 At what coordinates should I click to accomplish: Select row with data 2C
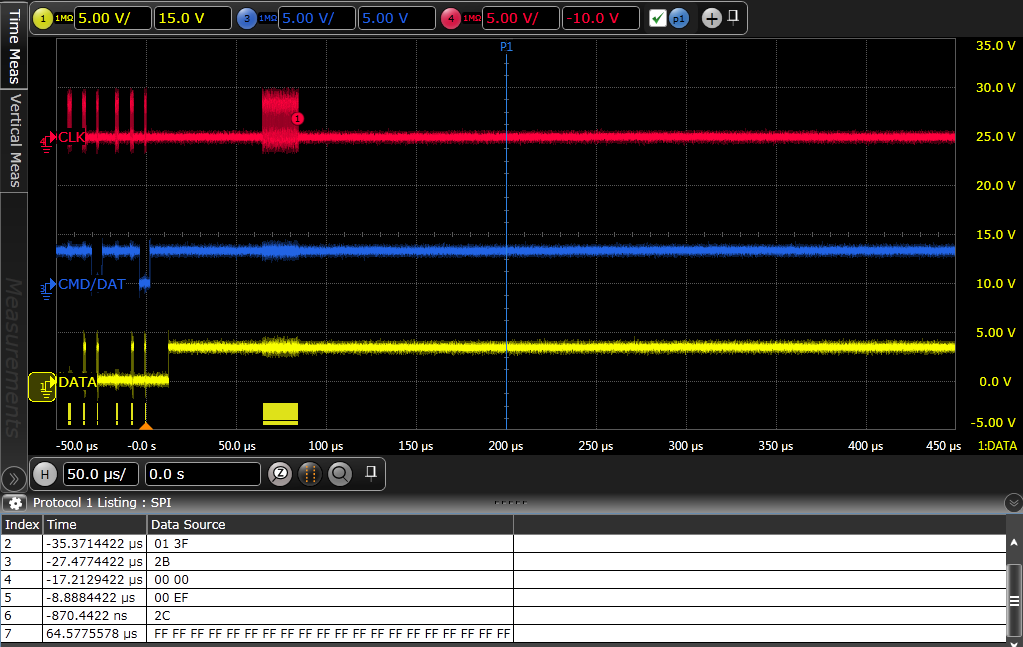click(504, 616)
